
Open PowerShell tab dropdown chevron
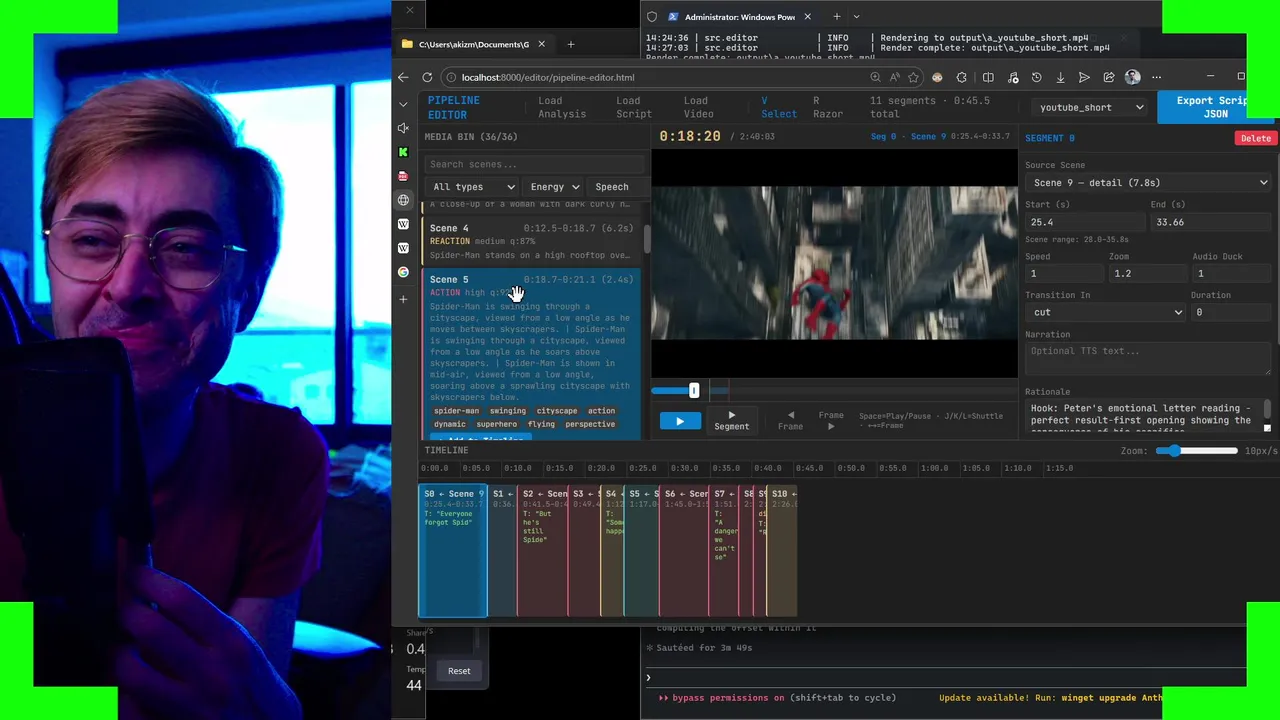pos(856,16)
